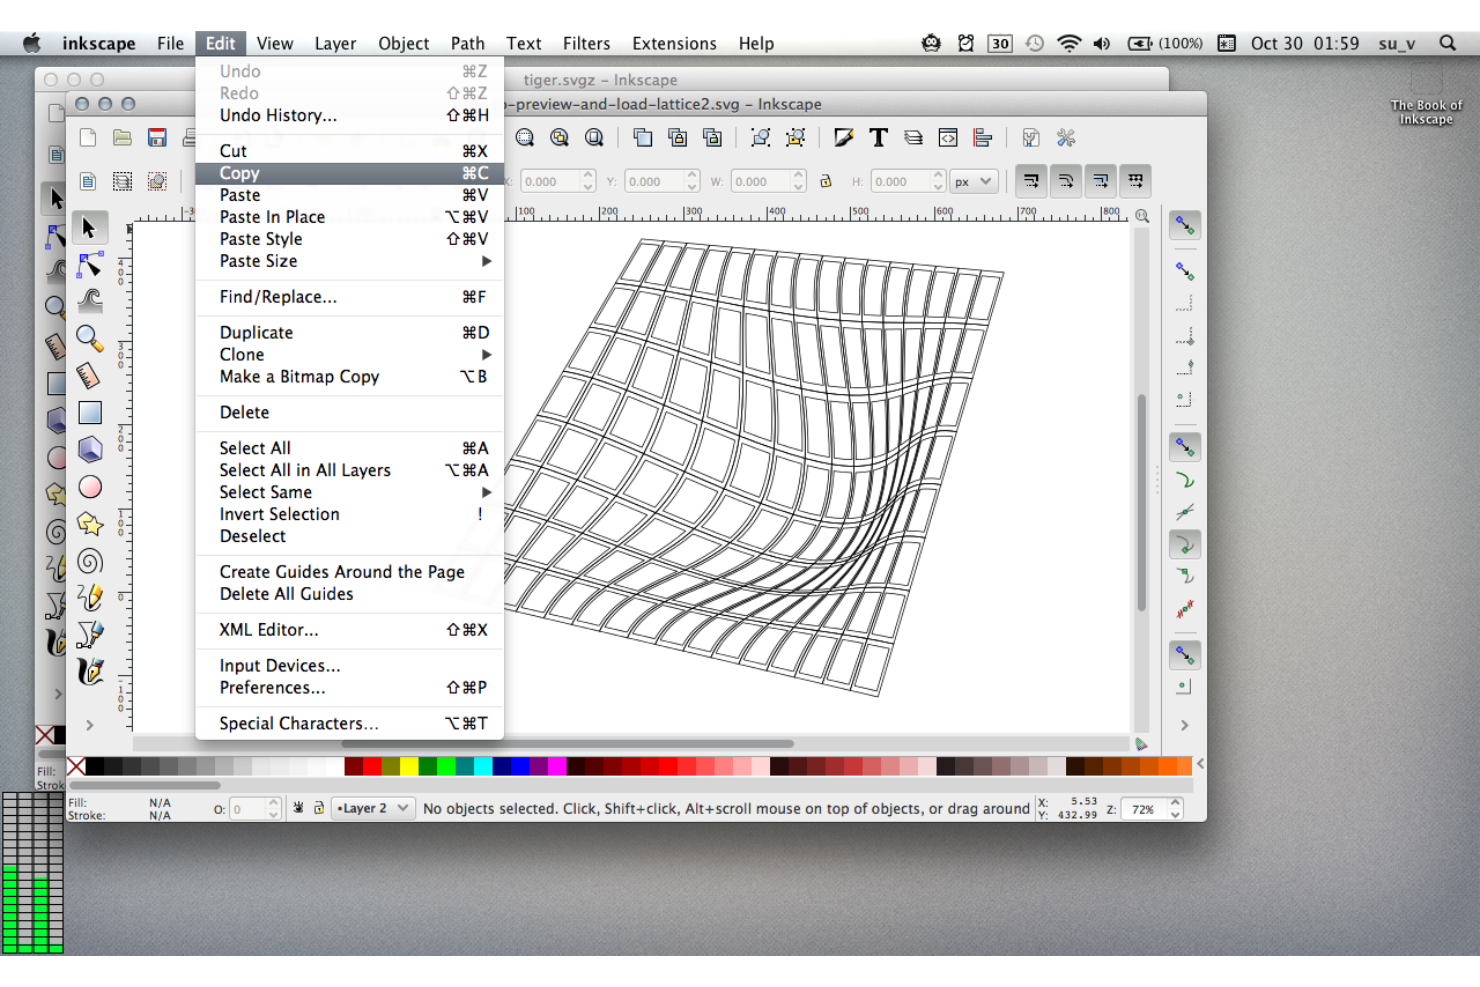Image resolution: width=1480 pixels, height=987 pixels.
Task: Open the Layer 2 dropdown
Action: (x=373, y=808)
